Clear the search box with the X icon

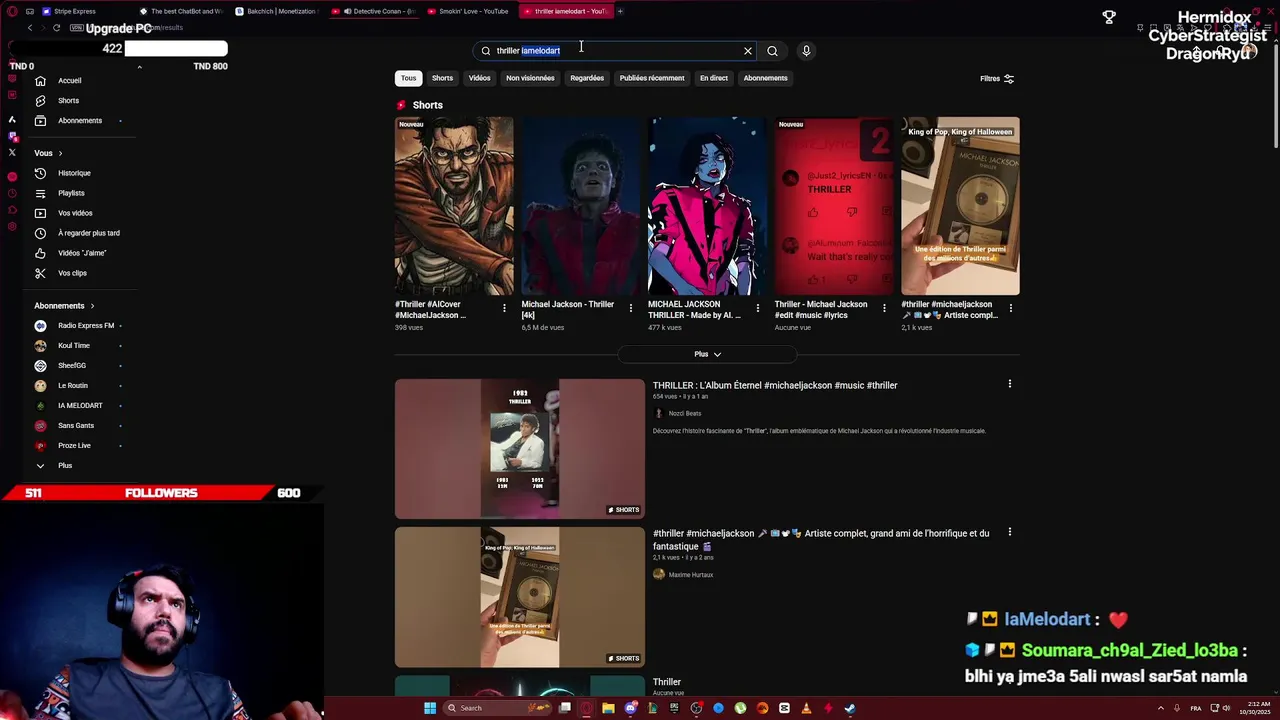pos(747,51)
